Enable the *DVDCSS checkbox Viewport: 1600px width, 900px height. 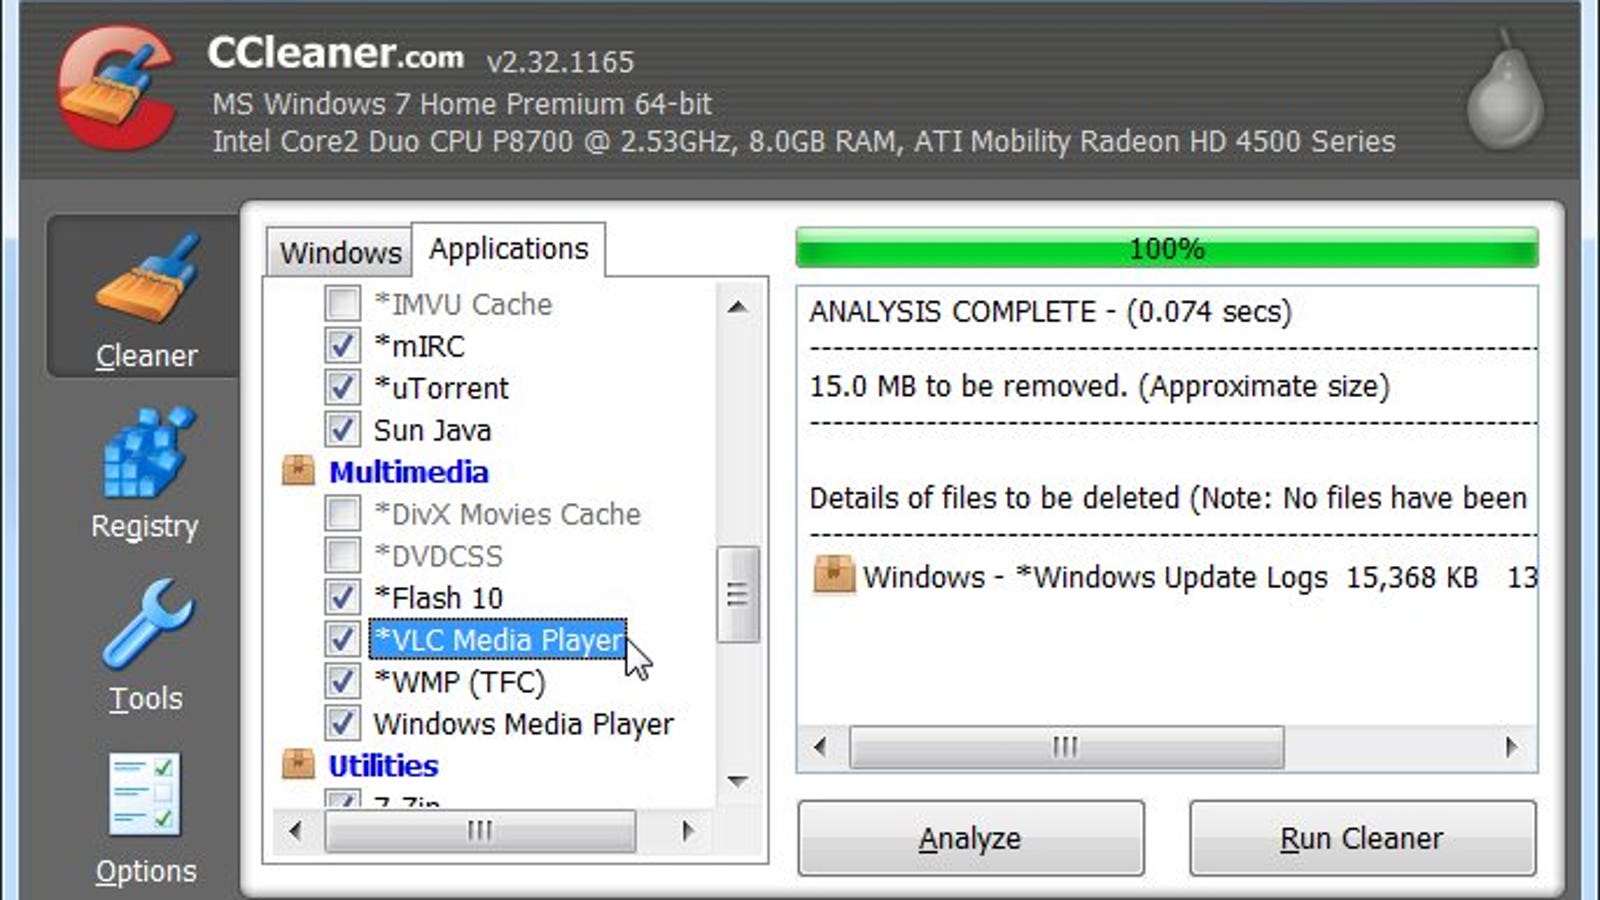[x=342, y=556]
